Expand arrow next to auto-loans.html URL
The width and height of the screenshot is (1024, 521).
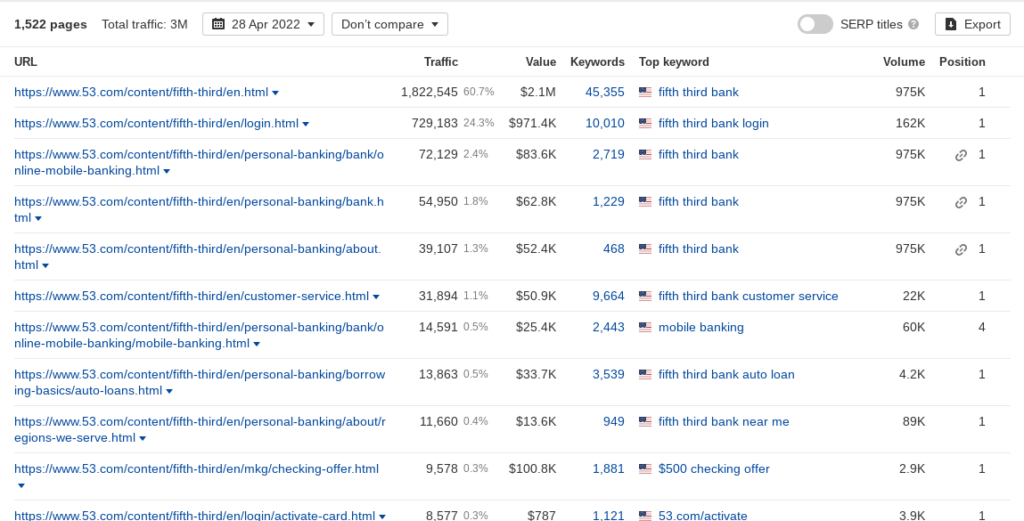(x=169, y=391)
